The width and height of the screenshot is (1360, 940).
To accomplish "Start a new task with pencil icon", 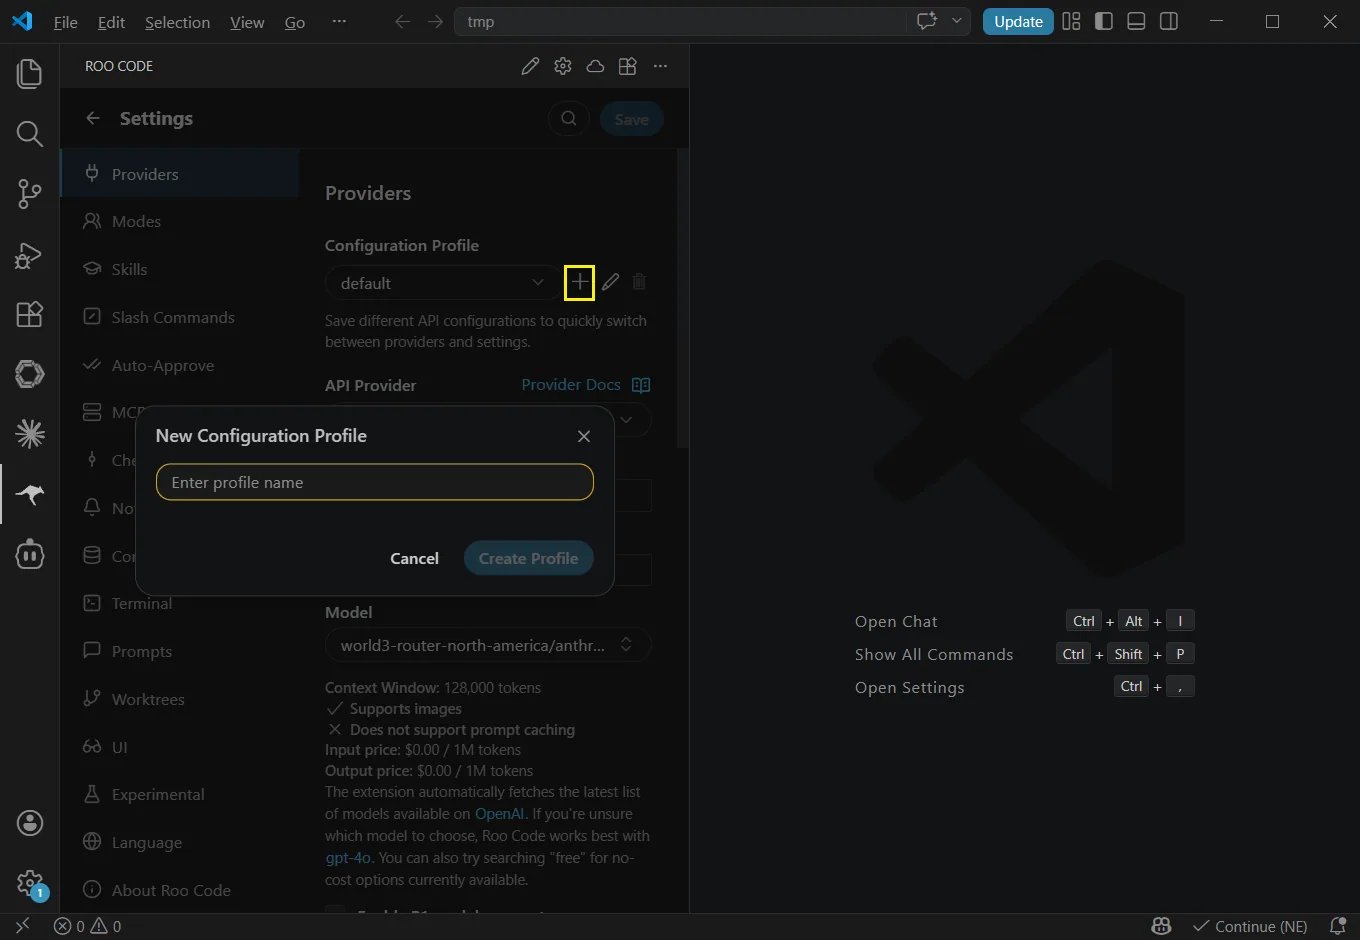I will (530, 66).
